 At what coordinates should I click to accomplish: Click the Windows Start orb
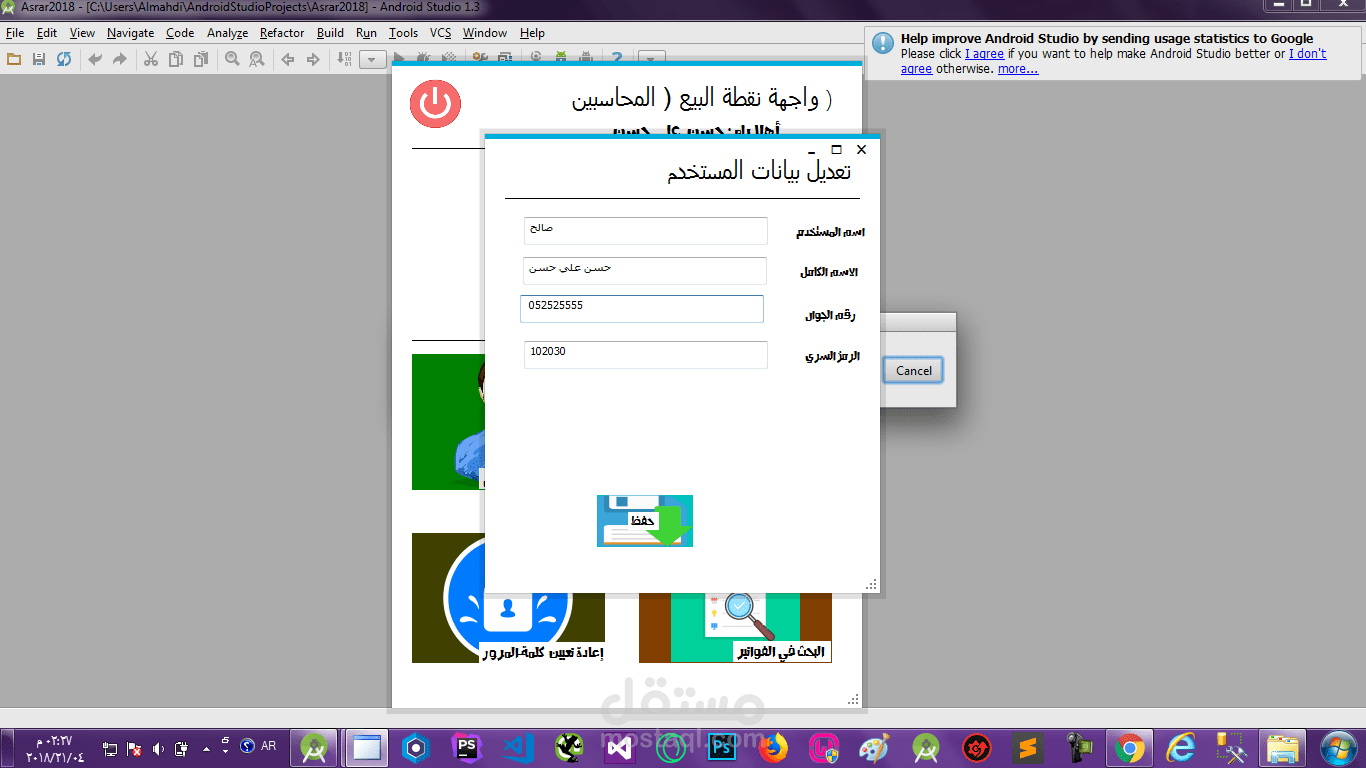click(x=1338, y=747)
